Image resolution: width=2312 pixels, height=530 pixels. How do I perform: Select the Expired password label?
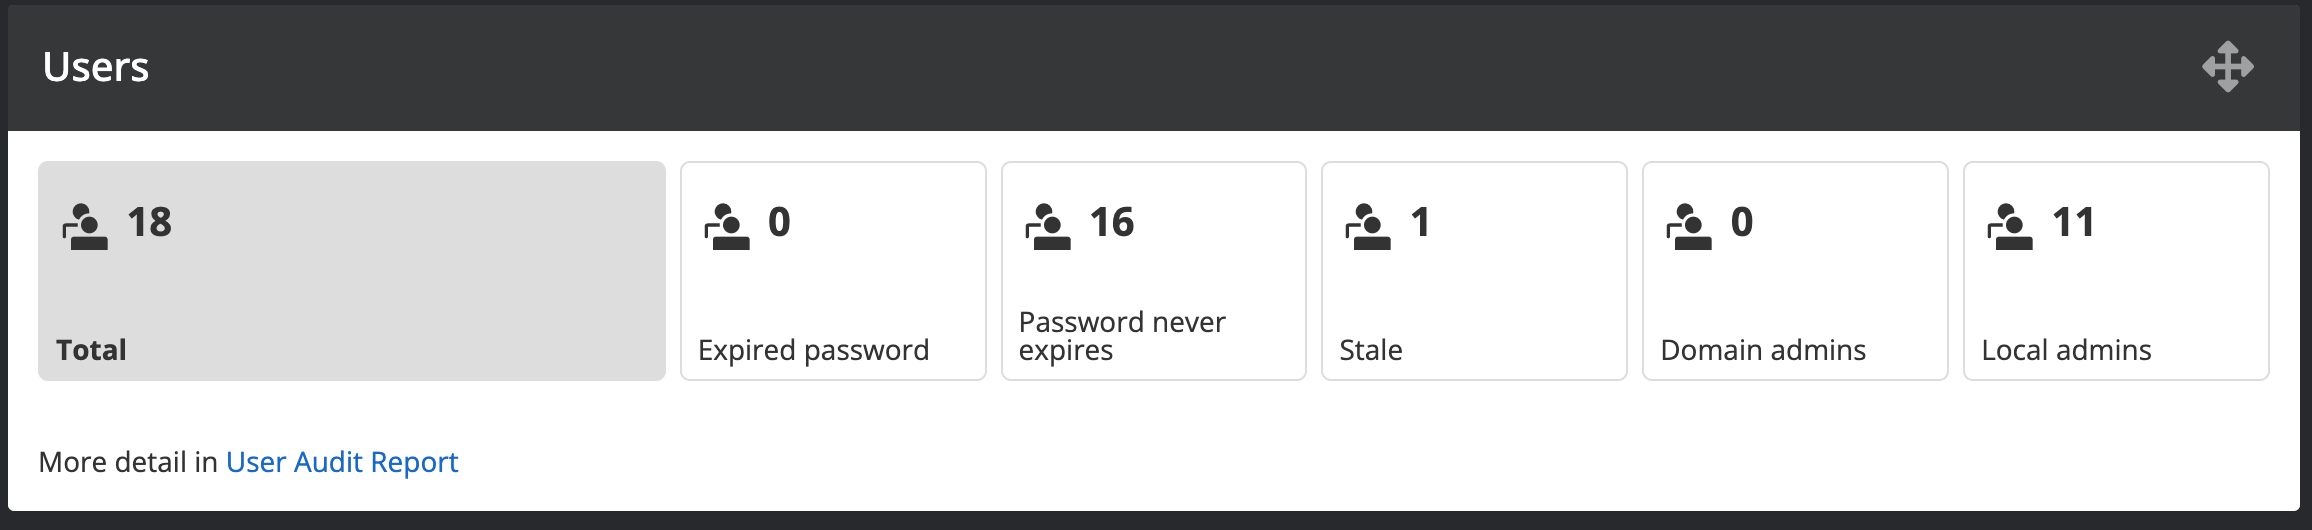click(x=813, y=350)
